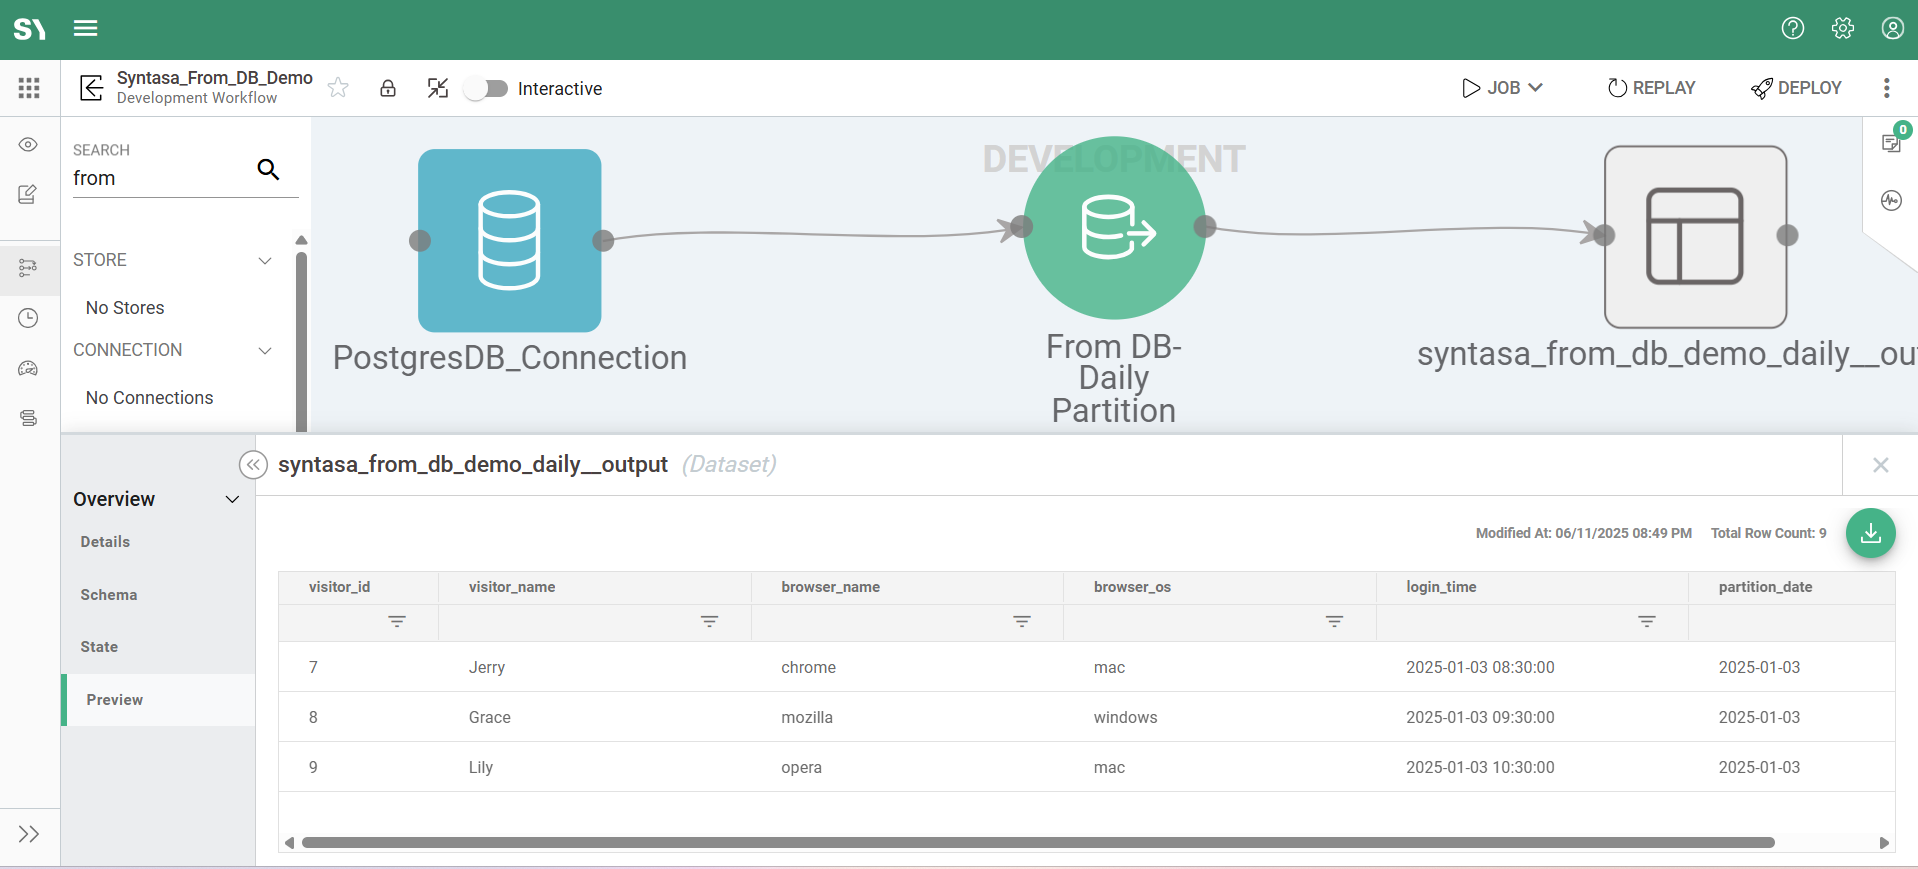Viewport: 1918px width, 869px height.
Task: Click the output dataset table node icon
Action: pos(1695,237)
